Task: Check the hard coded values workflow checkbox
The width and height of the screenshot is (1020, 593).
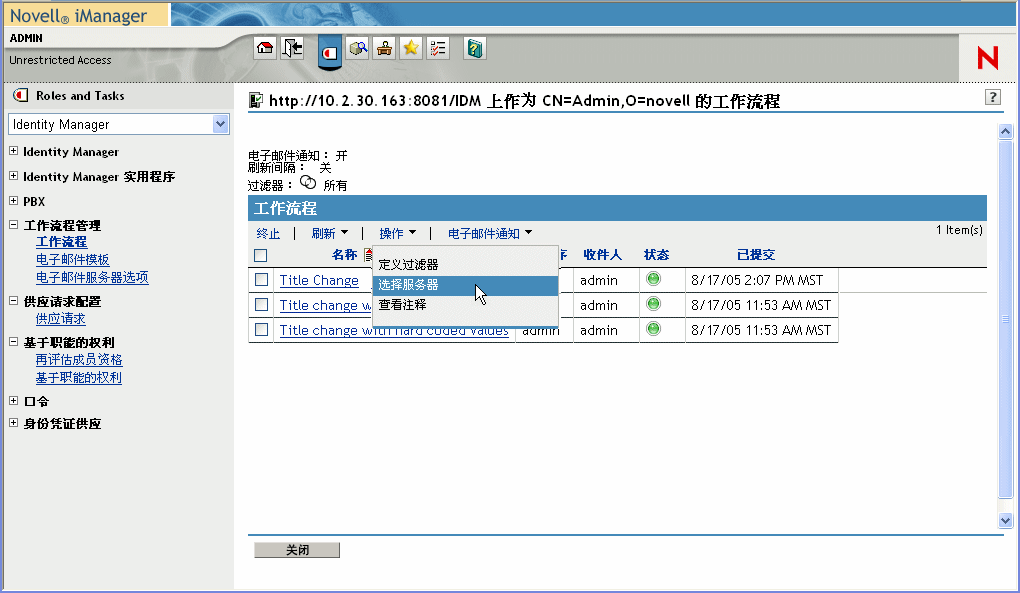Action: (261, 330)
